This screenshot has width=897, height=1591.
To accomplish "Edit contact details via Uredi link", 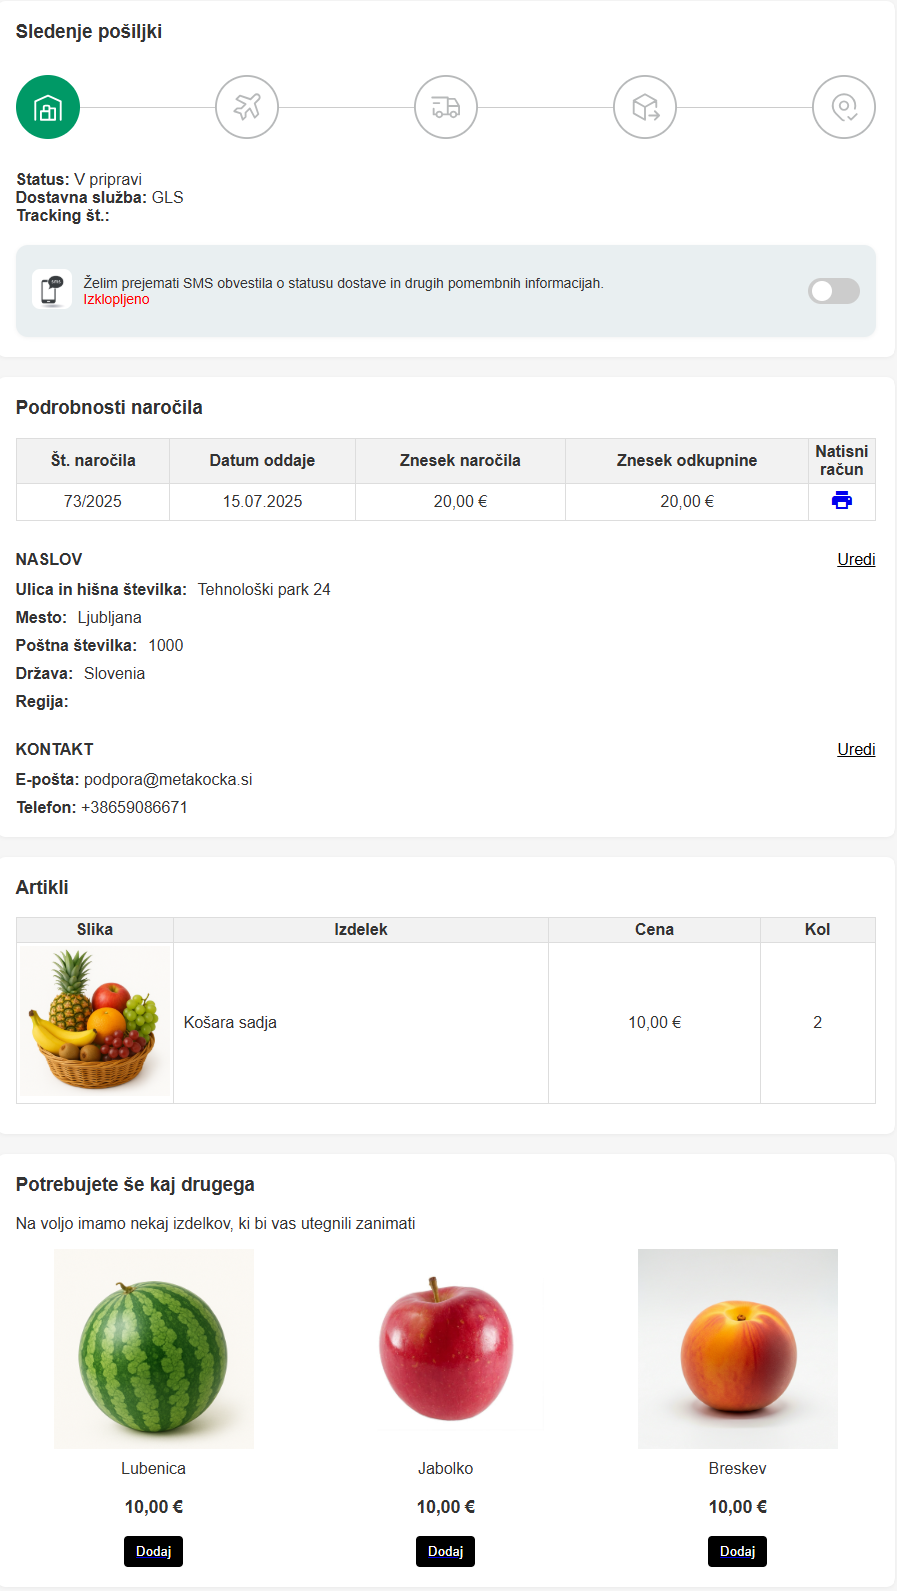I will (856, 749).
